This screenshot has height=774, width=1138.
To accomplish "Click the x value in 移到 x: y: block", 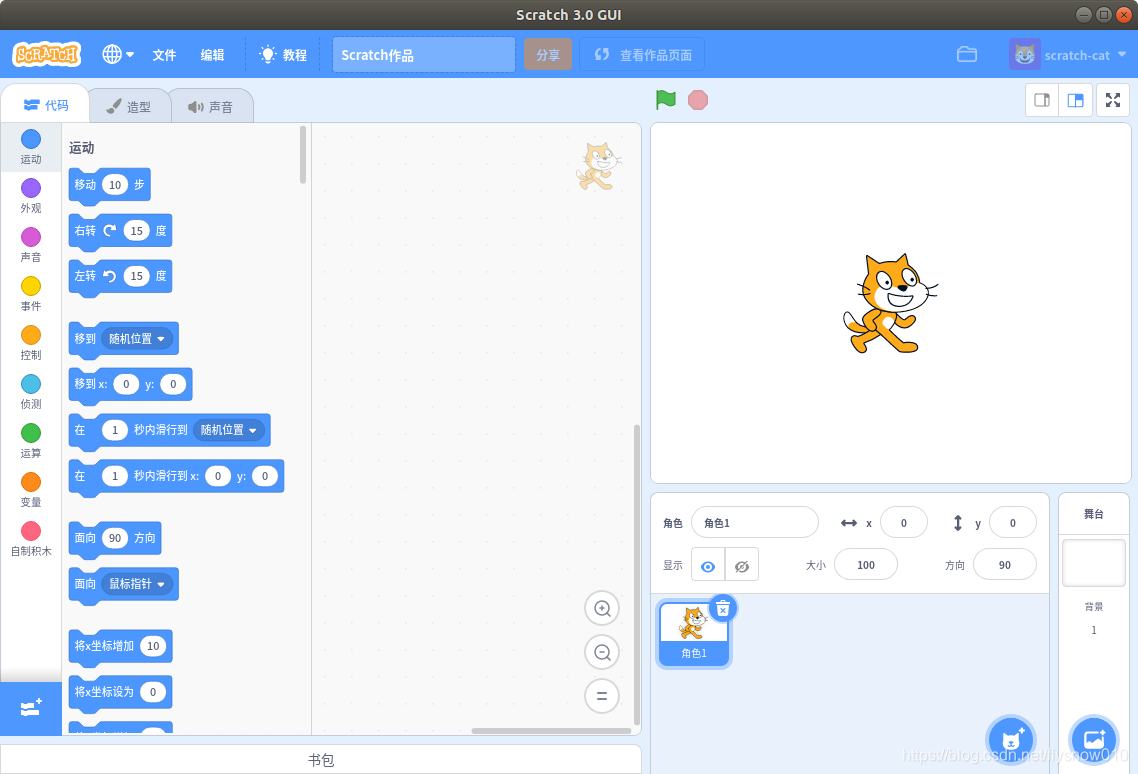I will click(x=126, y=384).
